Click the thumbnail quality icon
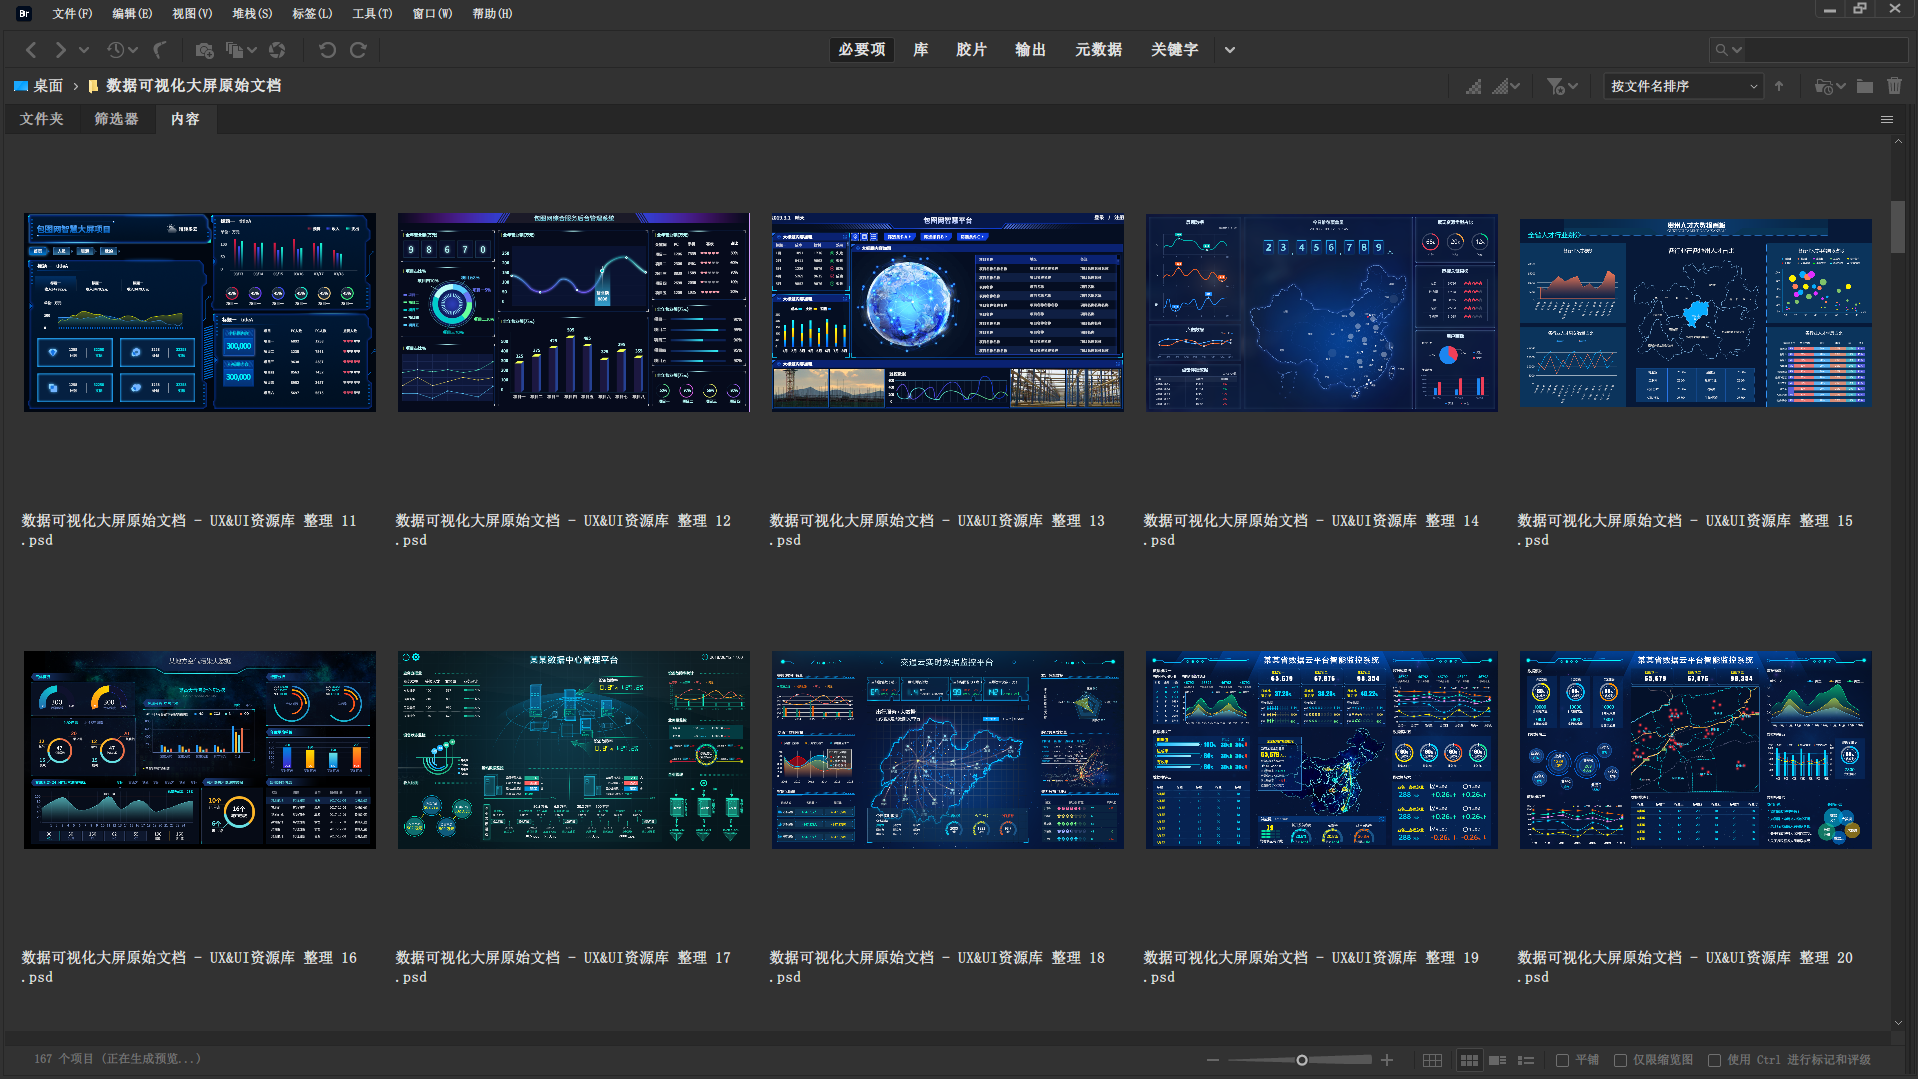Viewport: 1918px width, 1079px height. pyautogui.click(x=1500, y=87)
